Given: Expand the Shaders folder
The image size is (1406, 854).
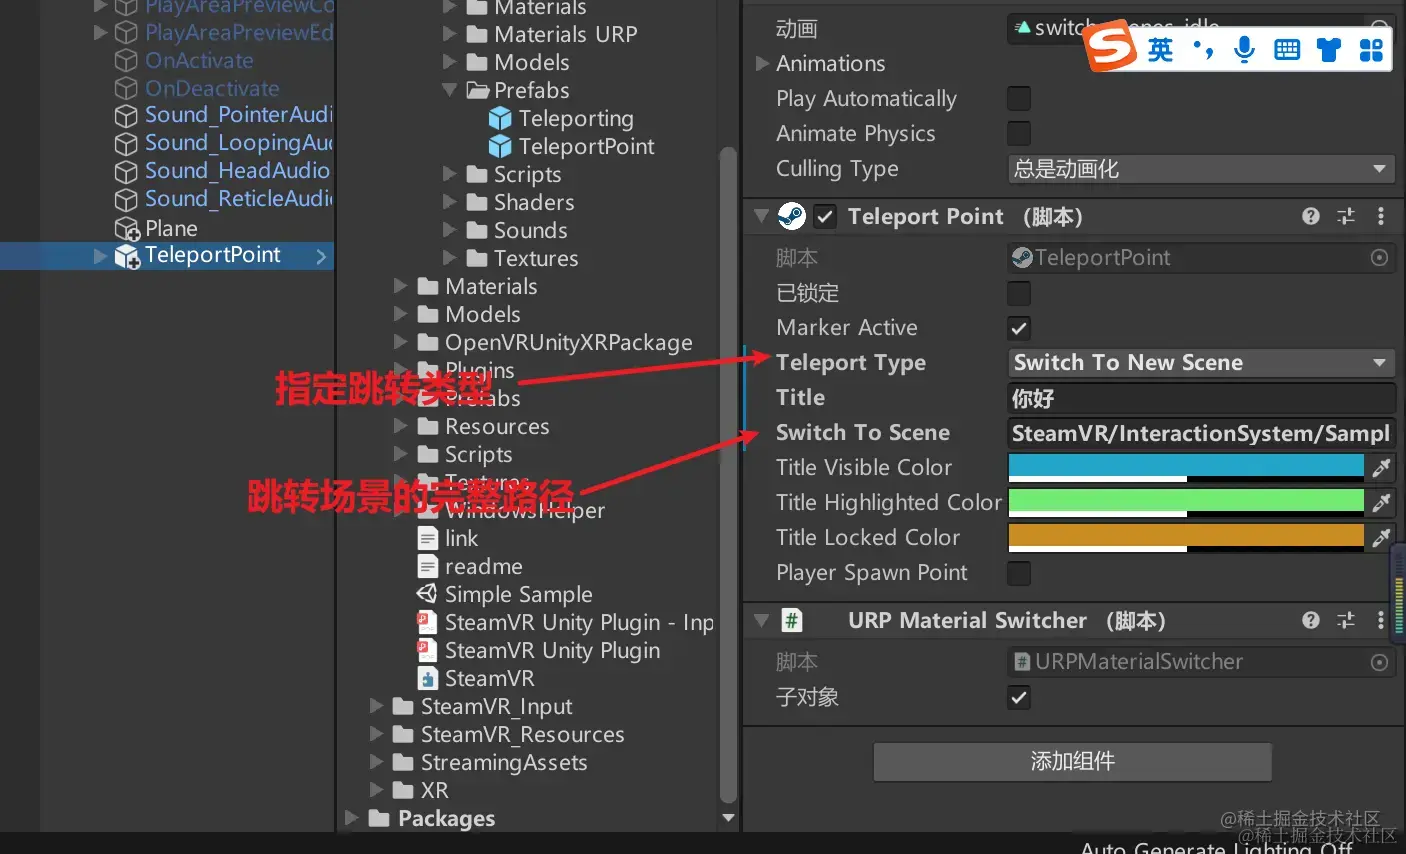Looking at the screenshot, I should coord(449,202).
